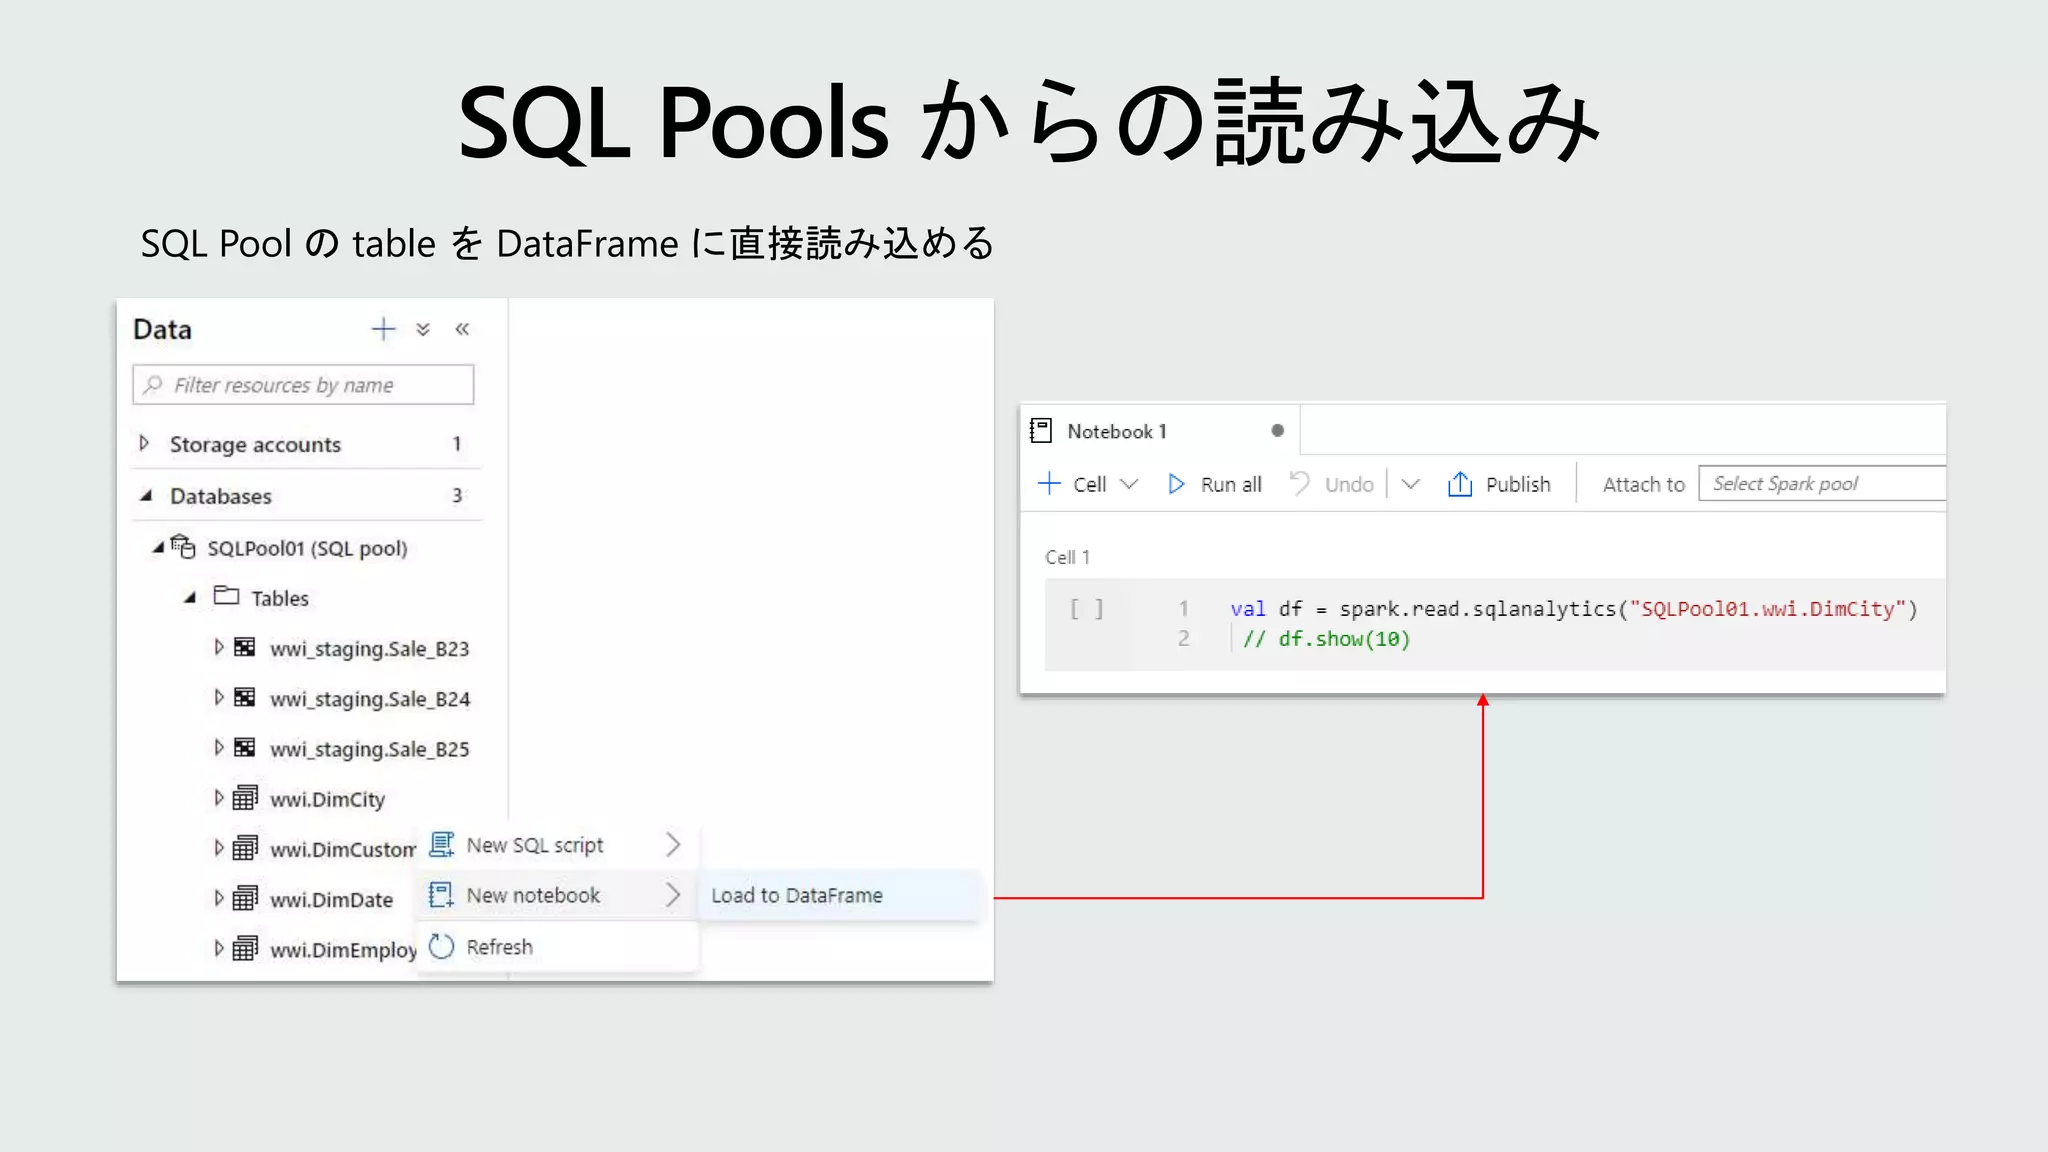Viewport: 2048px width, 1152px height.
Task: Click the Cell add button label
Action: tap(1089, 485)
